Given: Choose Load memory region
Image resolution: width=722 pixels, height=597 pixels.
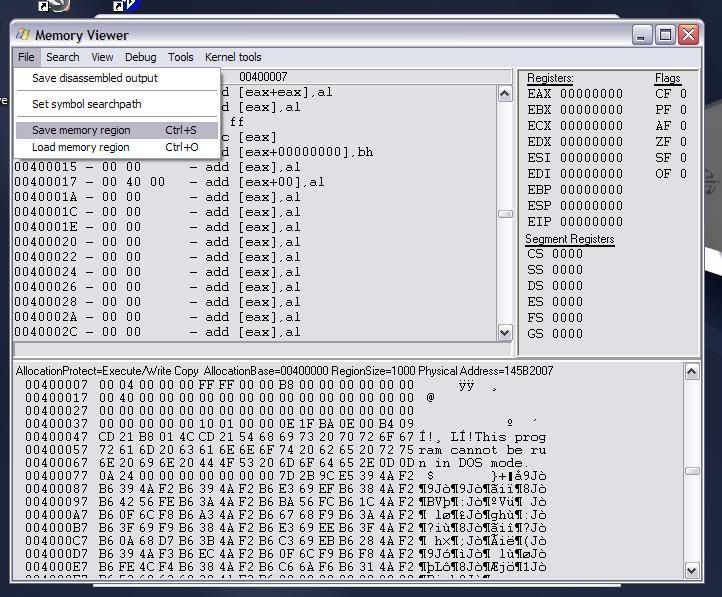Looking at the screenshot, I should [x=81, y=147].
